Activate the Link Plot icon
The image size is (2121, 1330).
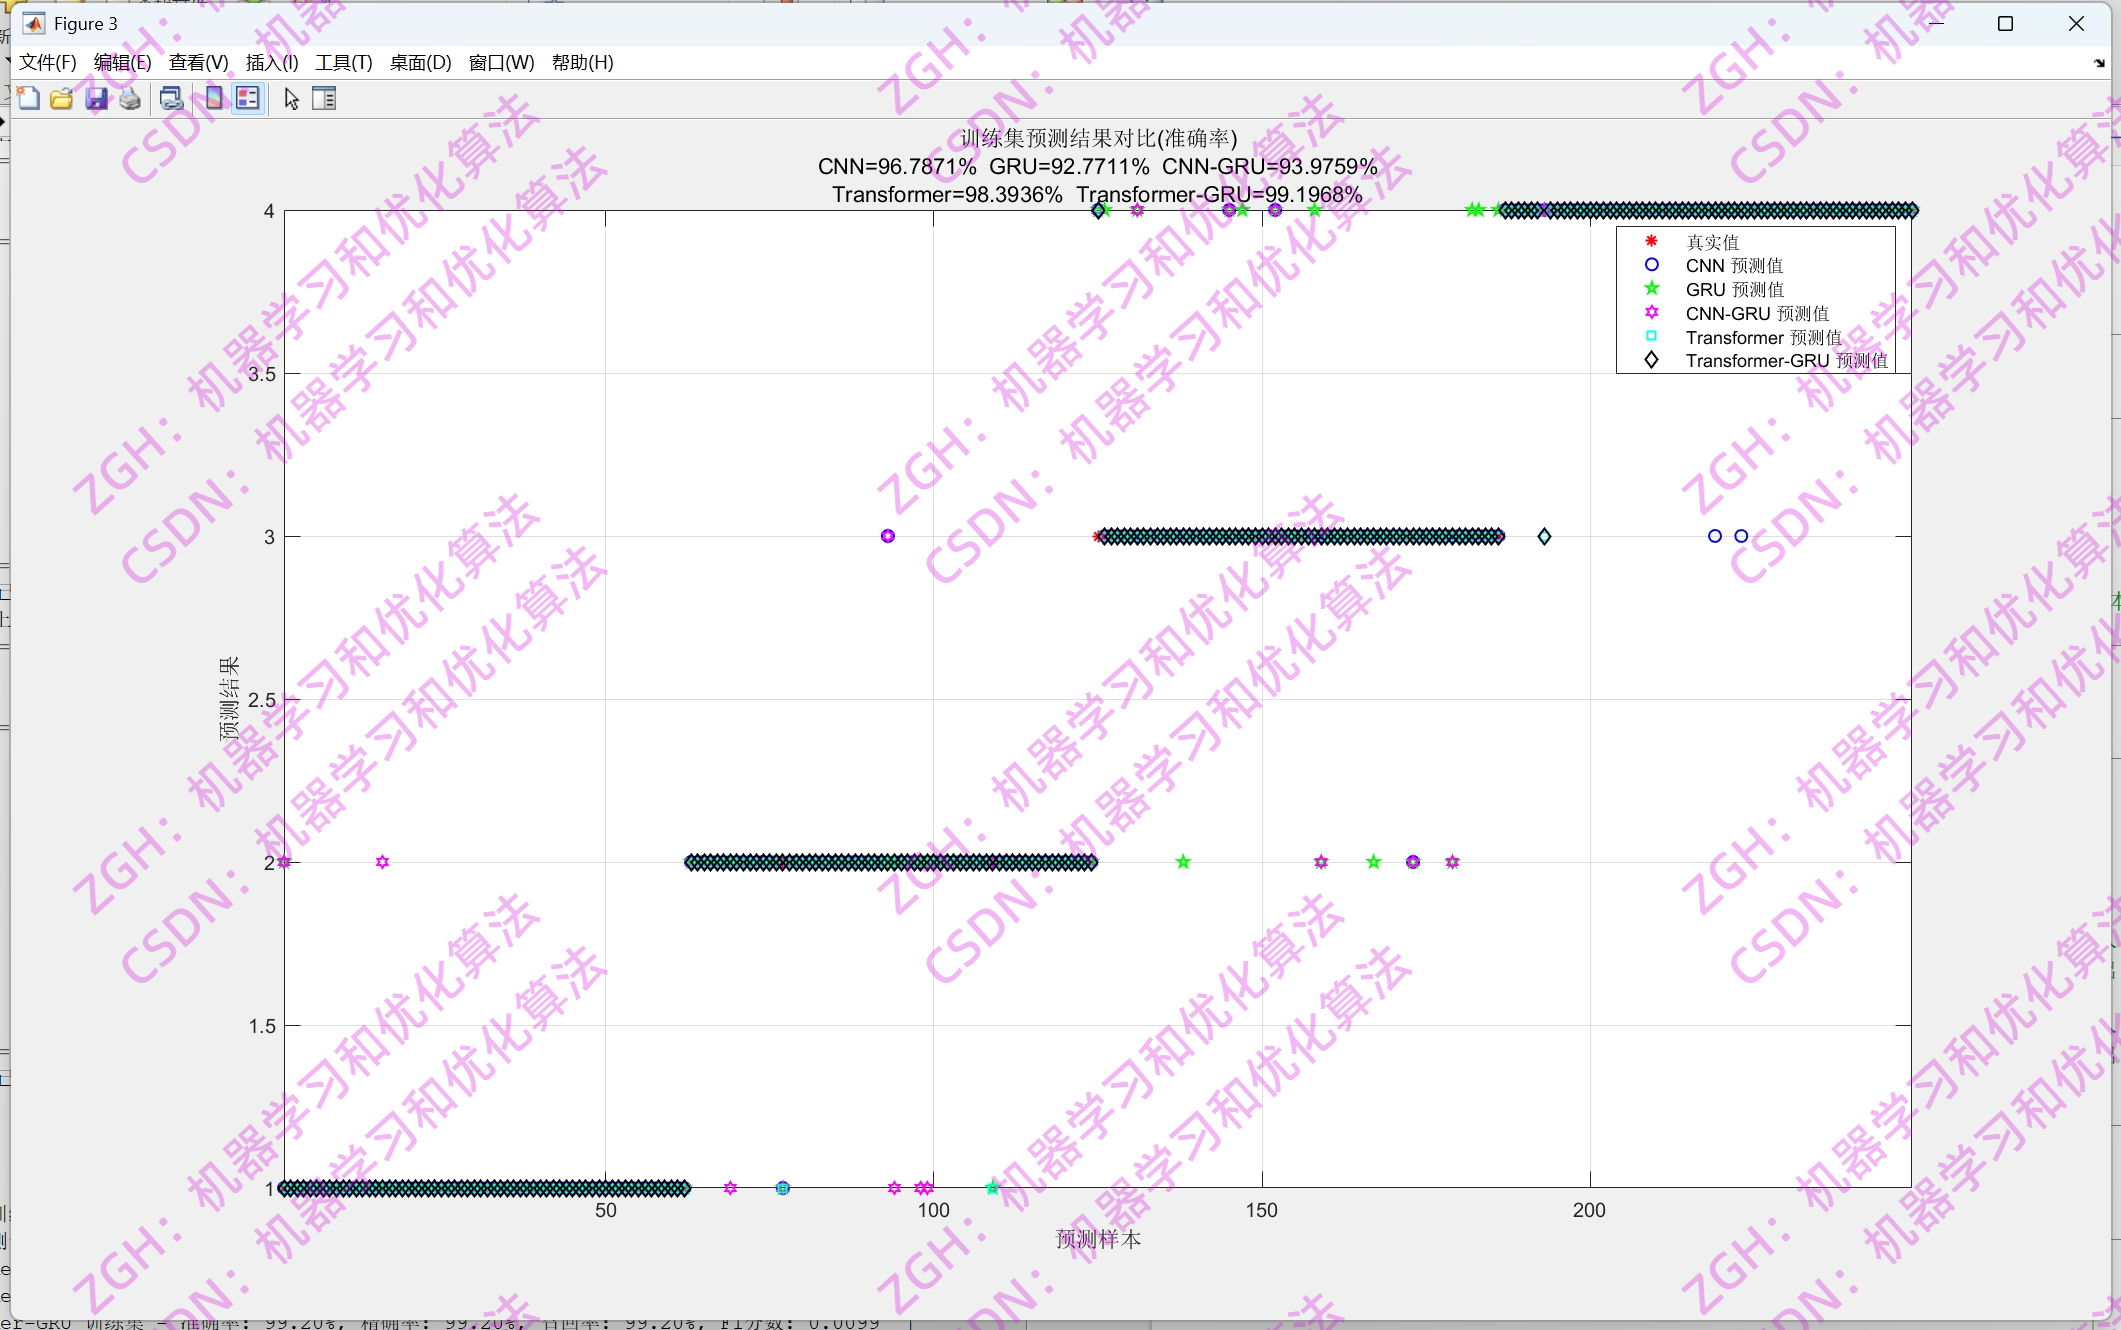coord(171,98)
